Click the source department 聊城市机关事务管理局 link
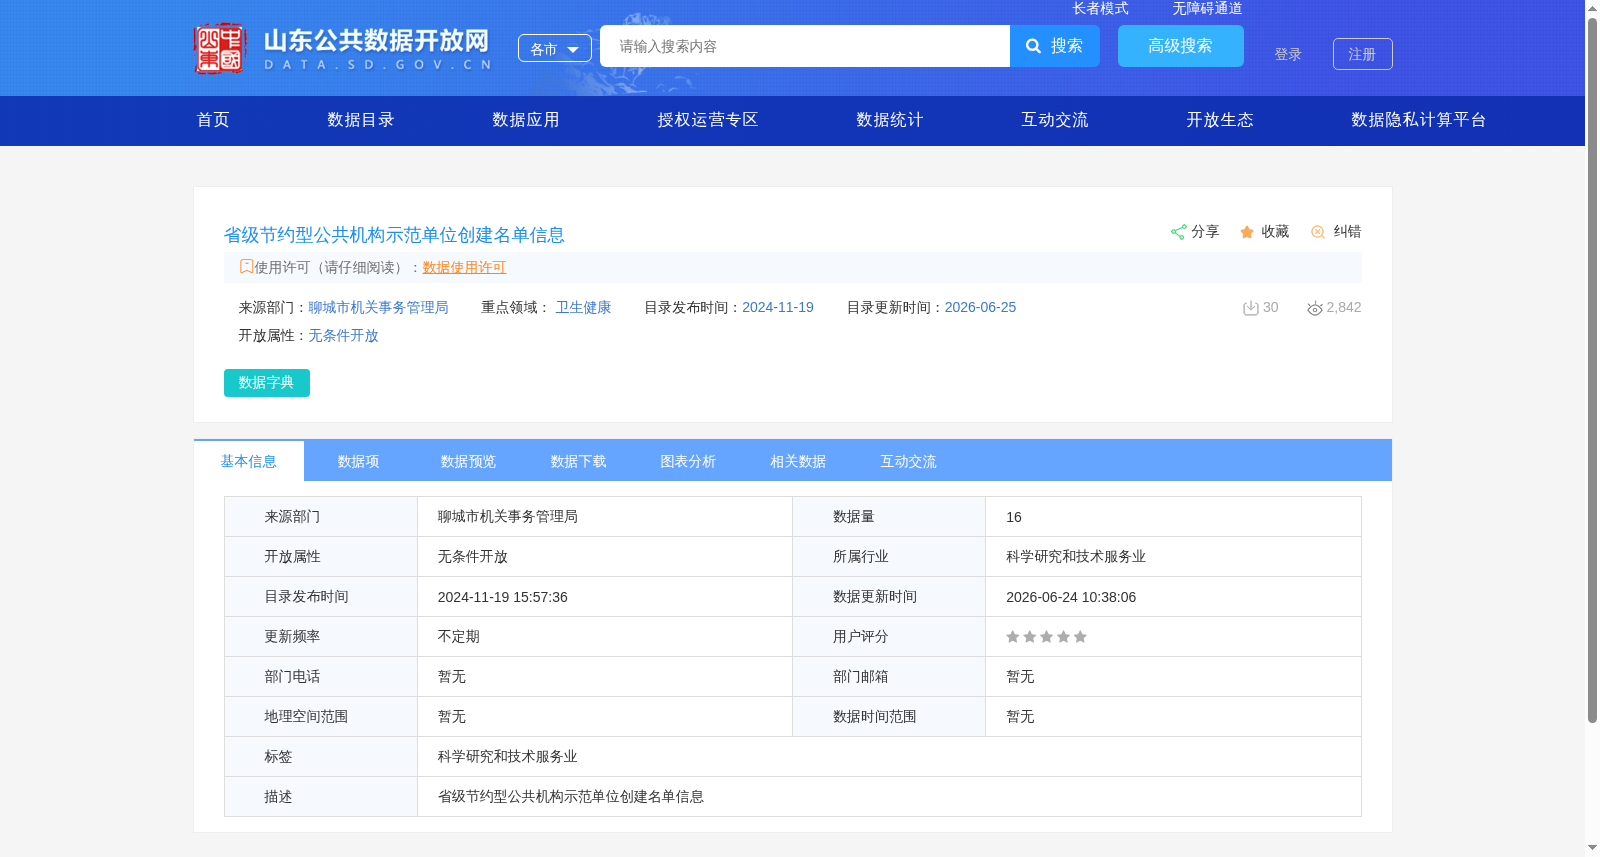This screenshot has height=857, width=1600. (378, 308)
